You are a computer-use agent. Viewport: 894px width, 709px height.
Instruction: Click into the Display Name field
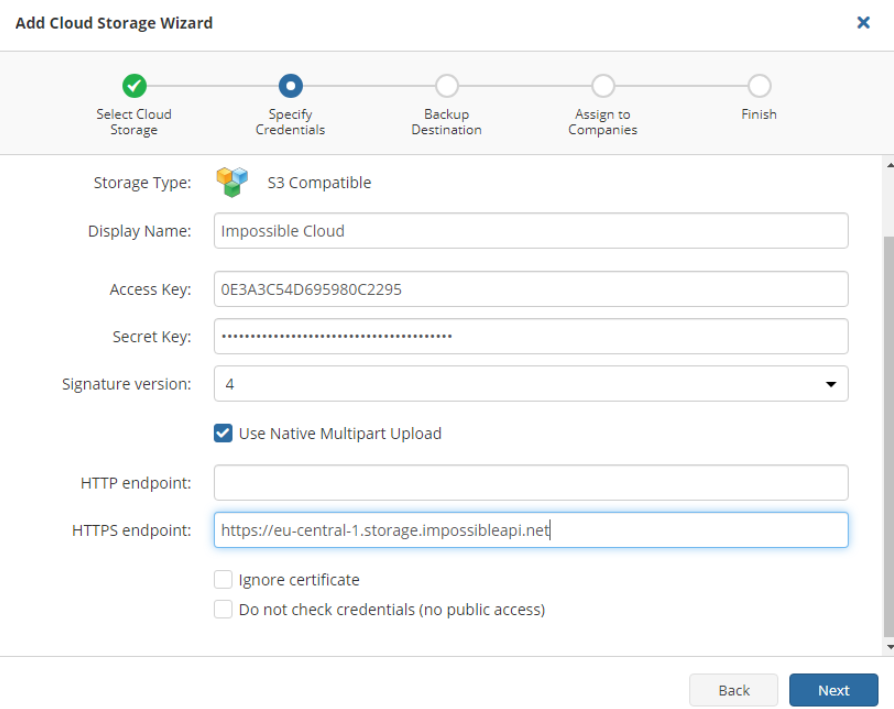coord(531,231)
